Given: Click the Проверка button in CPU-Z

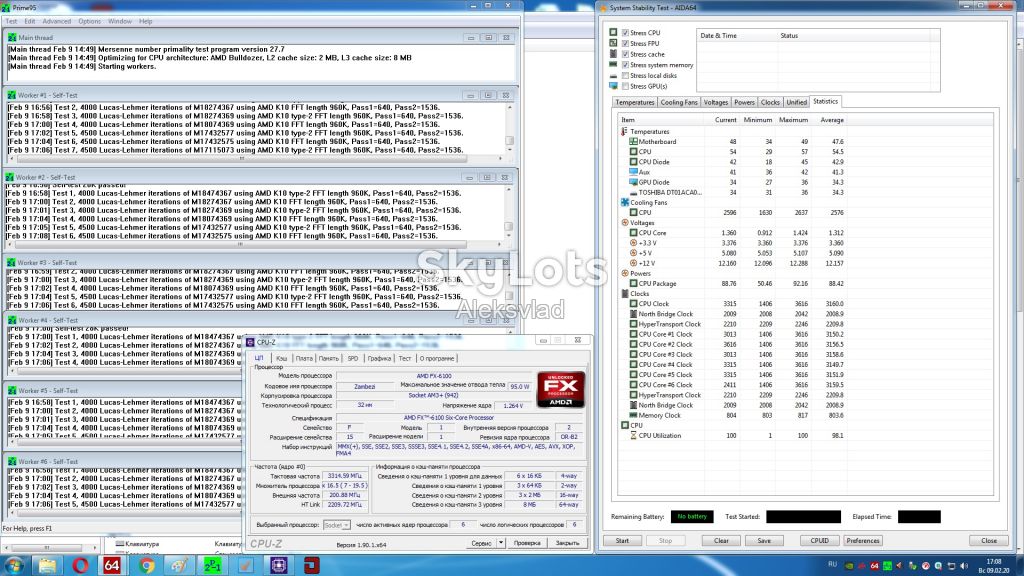Looking at the screenshot, I should [x=526, y=543].
